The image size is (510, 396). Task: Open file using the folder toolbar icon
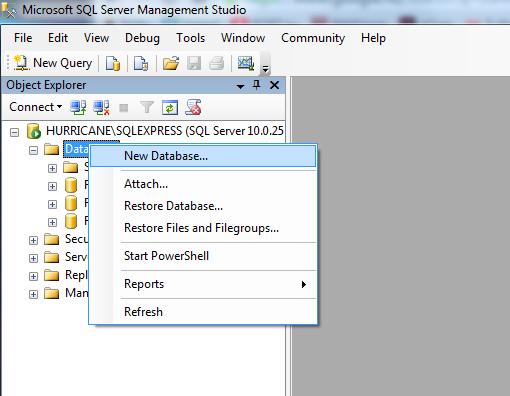pyautogui.click(x=171, y=63)
